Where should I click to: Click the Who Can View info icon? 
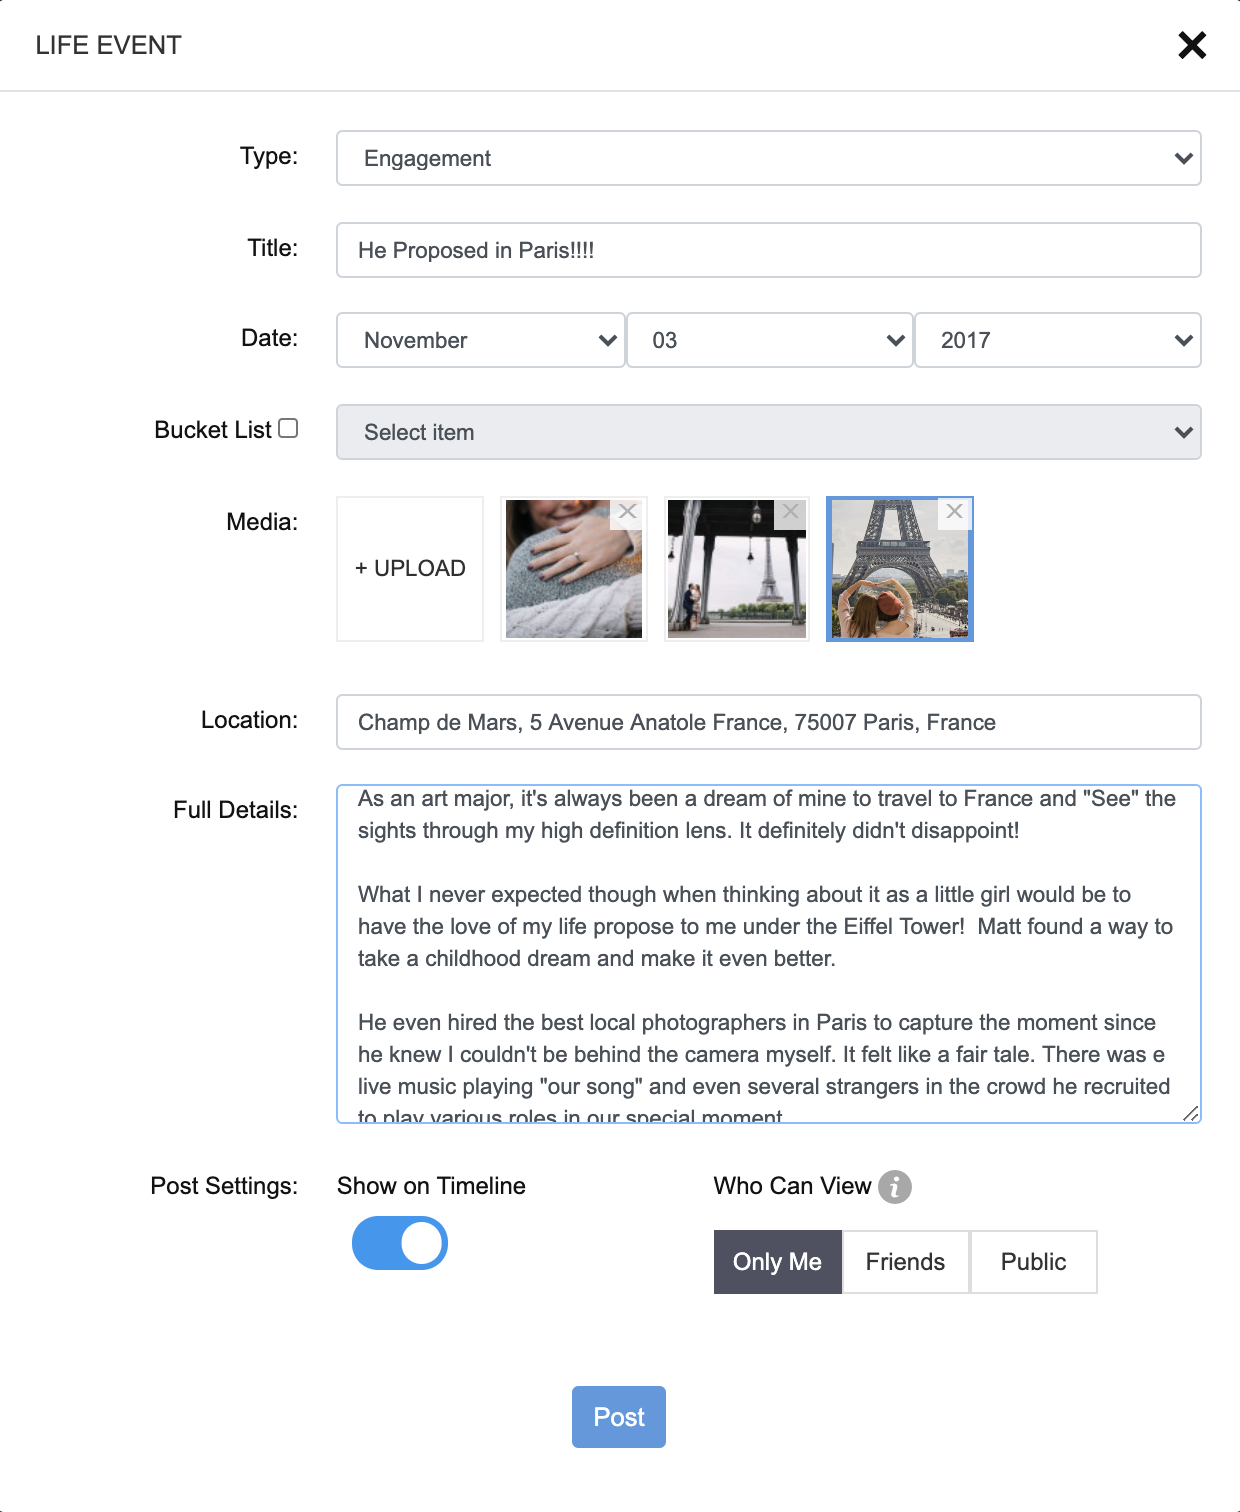coord(895,1187)
